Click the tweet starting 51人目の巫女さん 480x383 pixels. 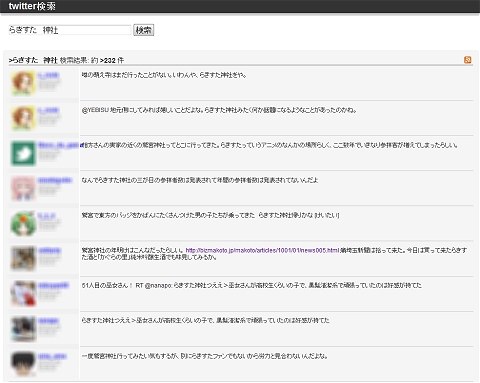pyautogui.click(x=252, y=285)
